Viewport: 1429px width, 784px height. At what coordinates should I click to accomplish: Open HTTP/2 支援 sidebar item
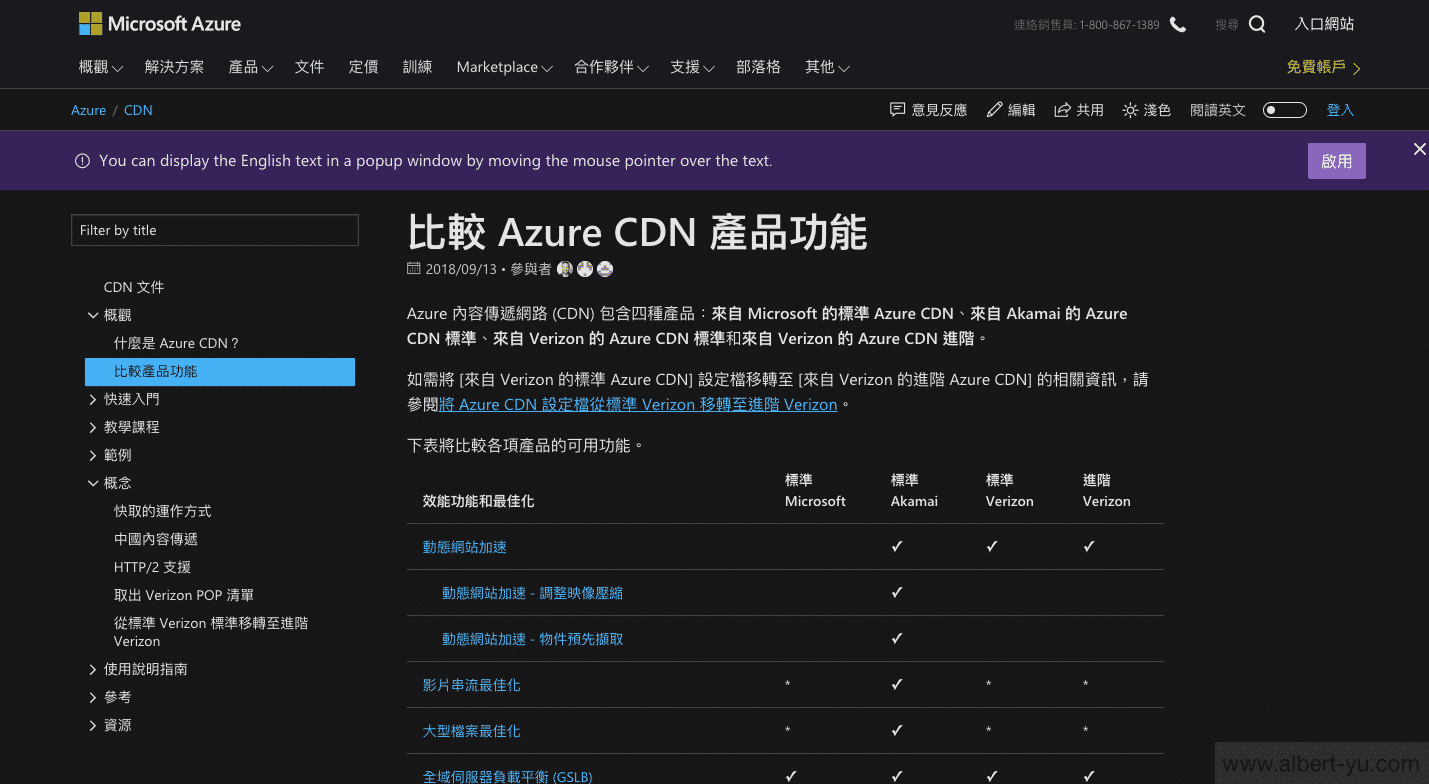153,567
